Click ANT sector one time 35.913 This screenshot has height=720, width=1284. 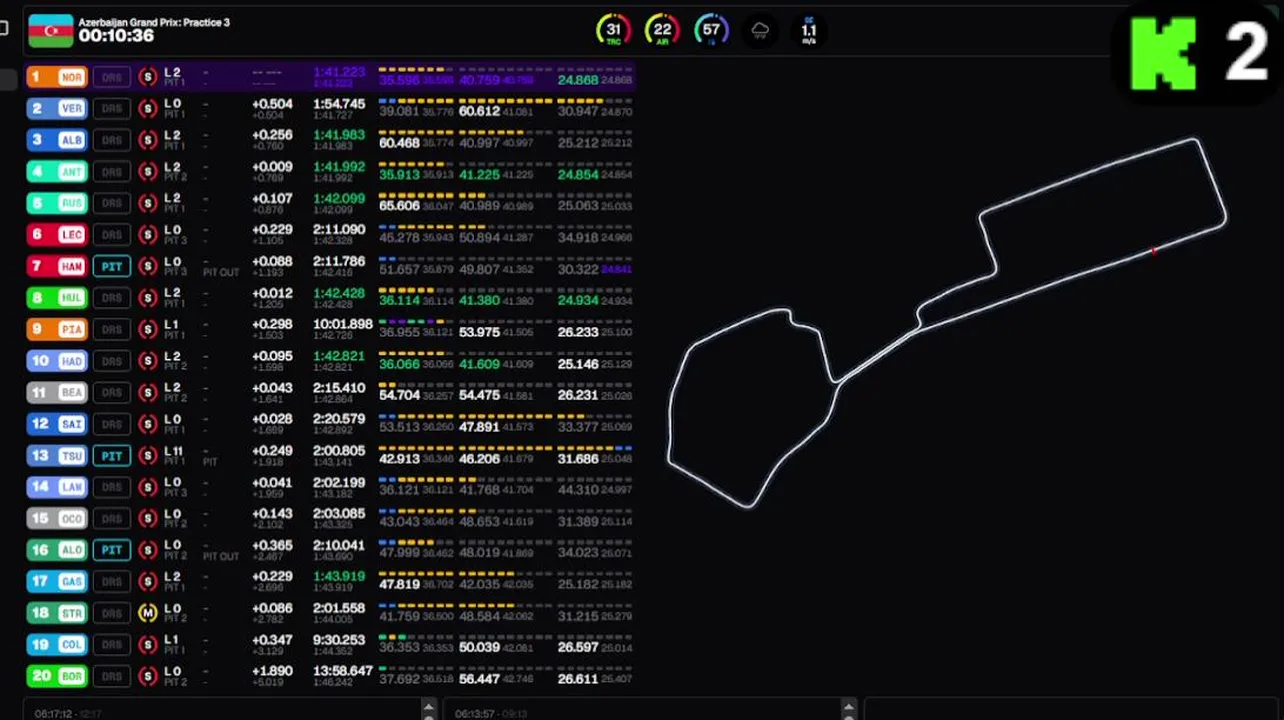click(x=399, y=174)
